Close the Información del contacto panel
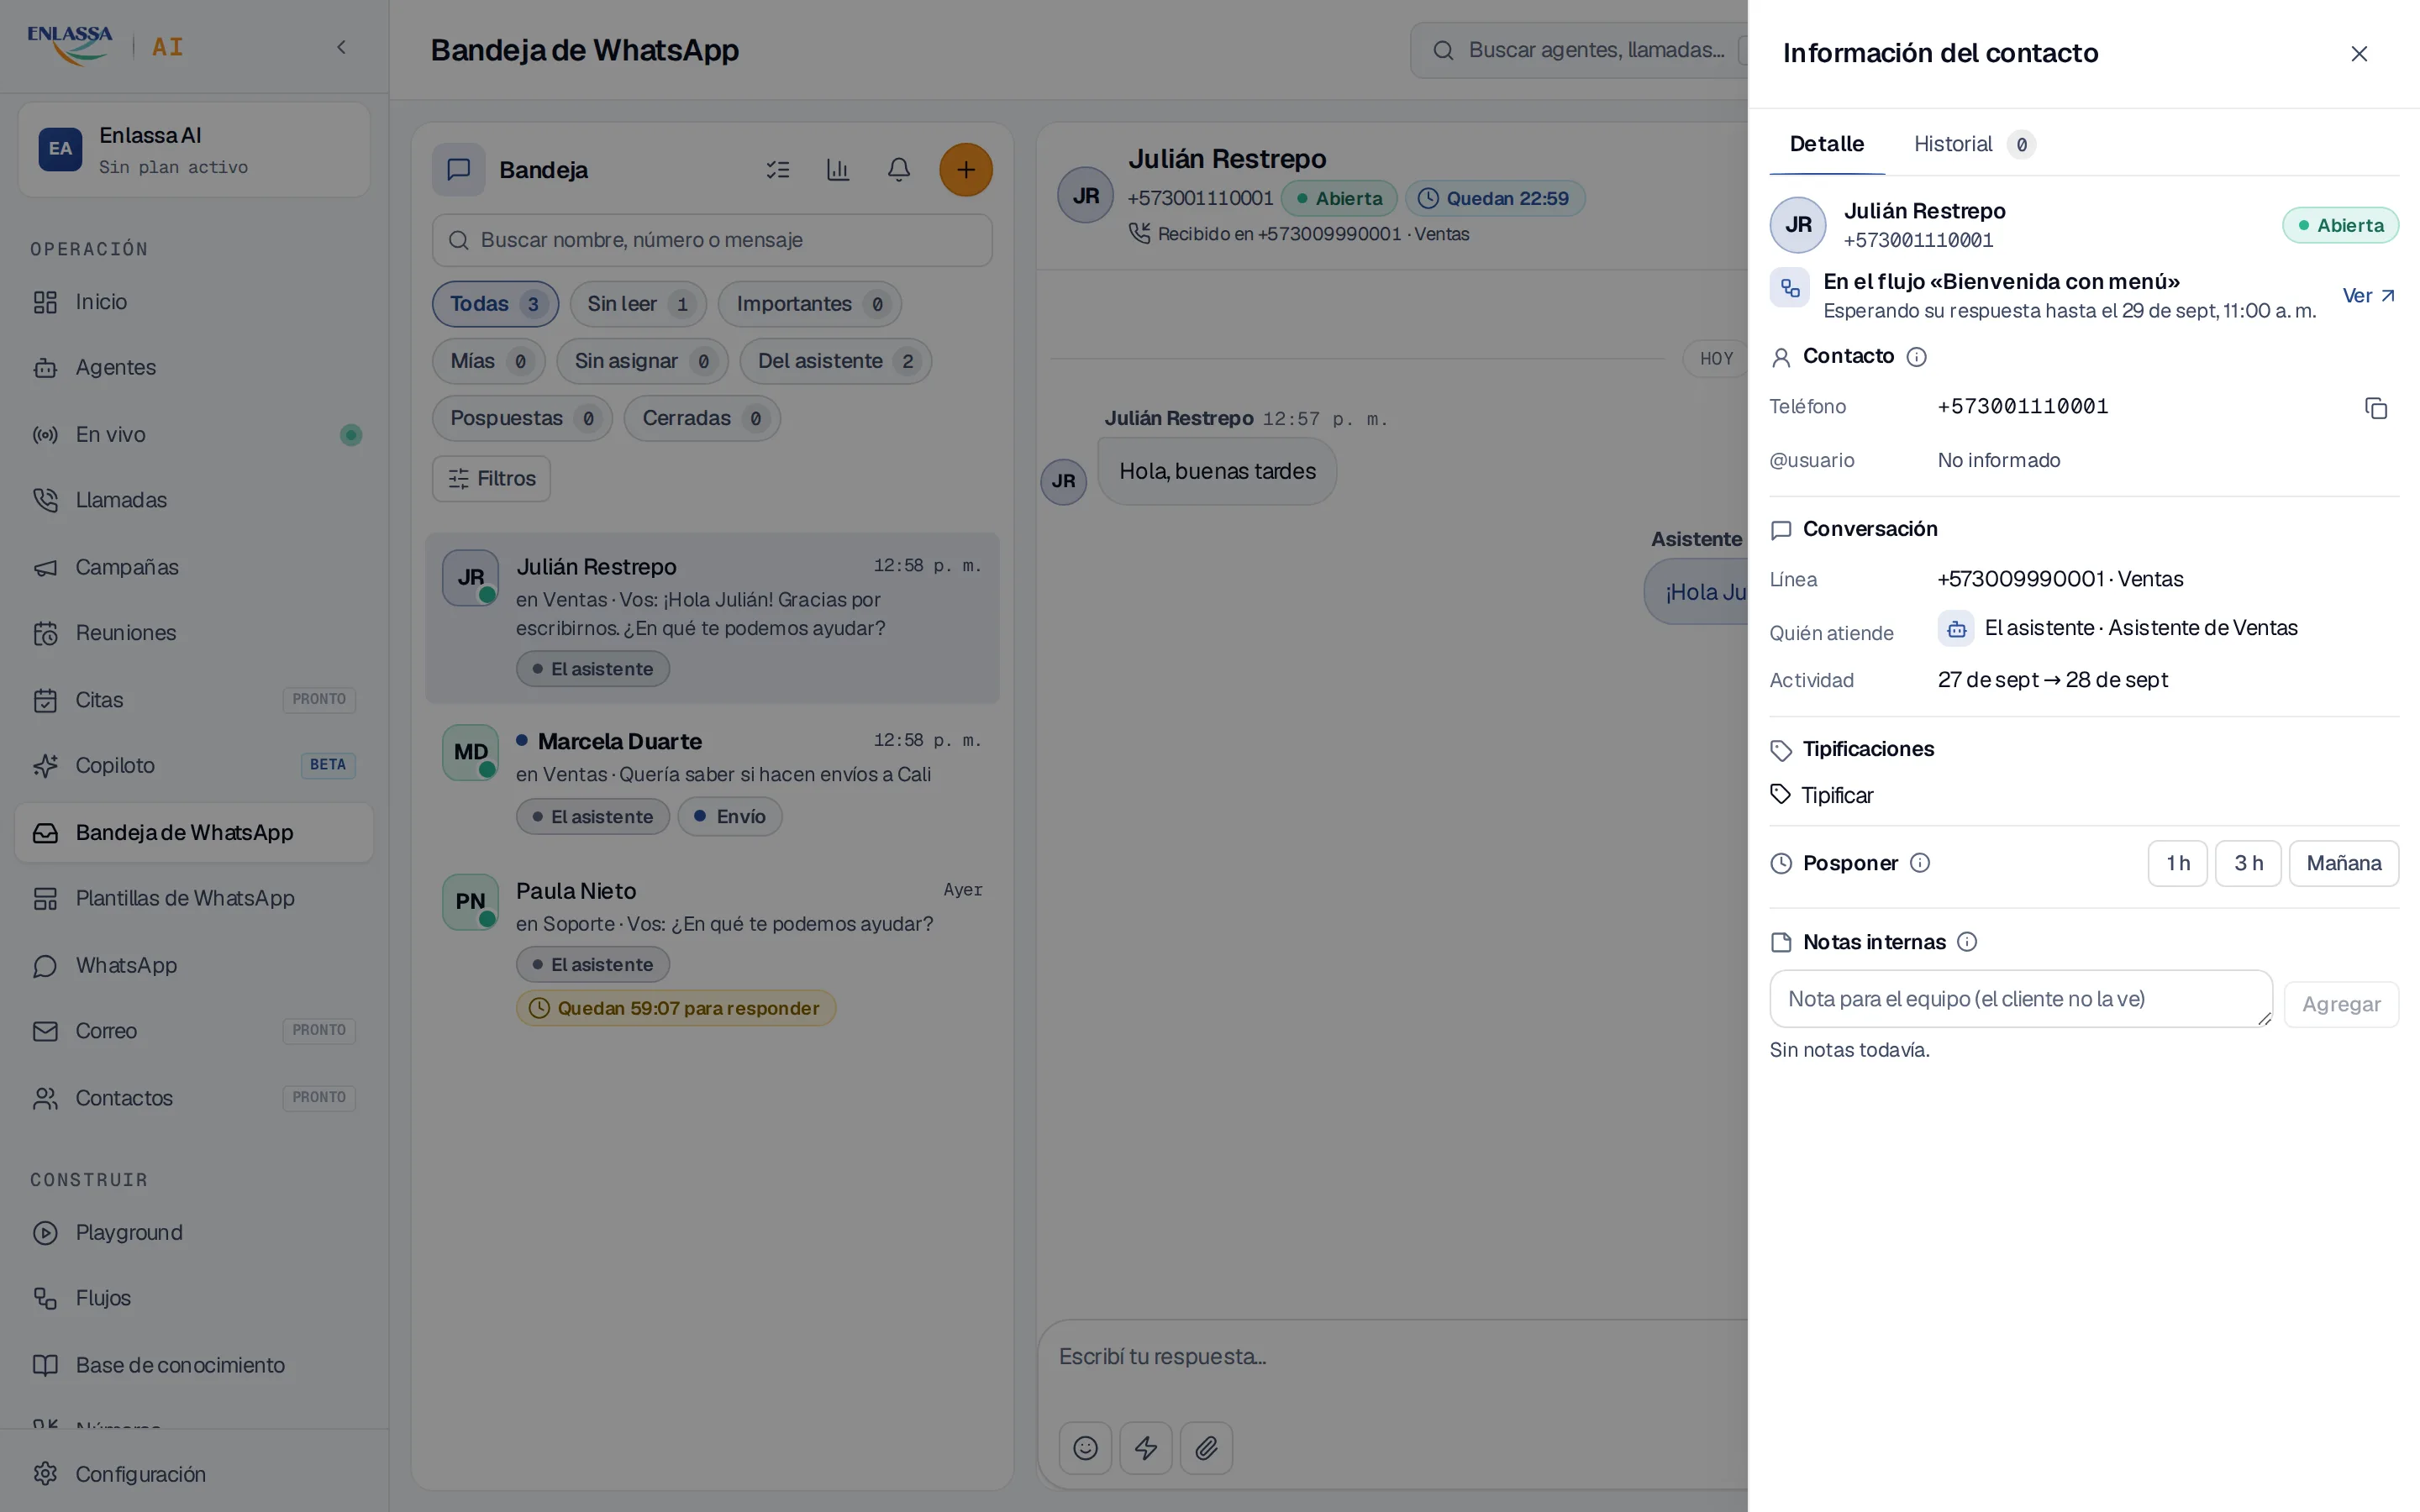2420x1512 pixels. pos(2358,54)
